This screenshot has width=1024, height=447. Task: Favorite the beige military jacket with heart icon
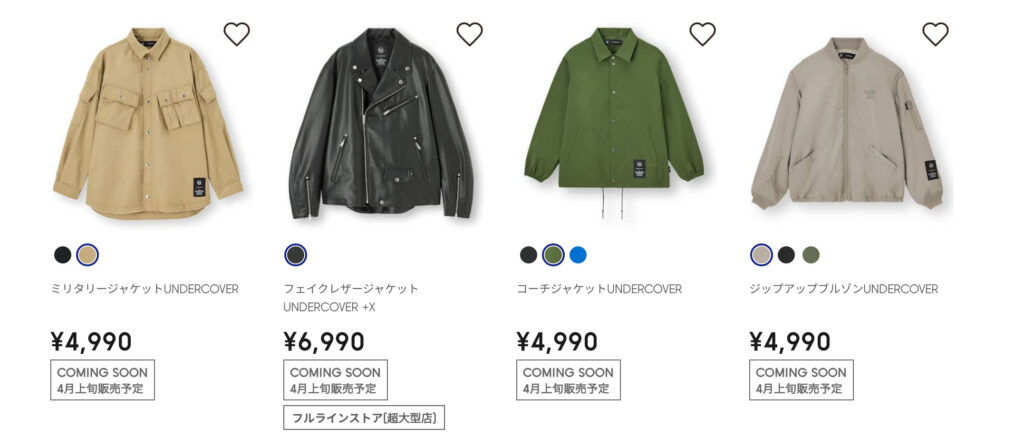(236, 34)
